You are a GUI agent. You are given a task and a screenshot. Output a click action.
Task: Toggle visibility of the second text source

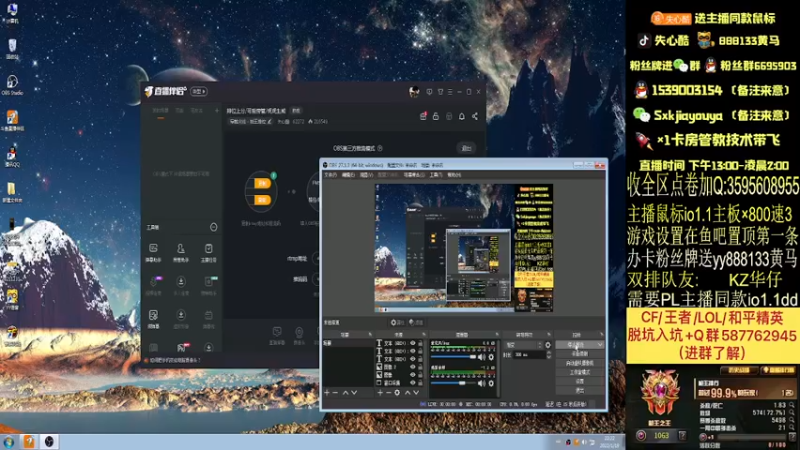412,351
